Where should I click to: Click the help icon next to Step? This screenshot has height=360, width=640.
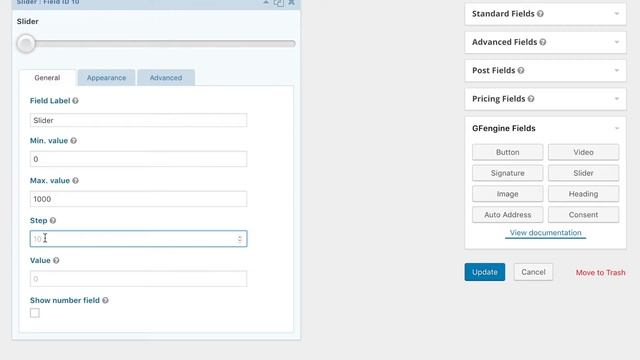pyautogui.click(x=53, y=221)
